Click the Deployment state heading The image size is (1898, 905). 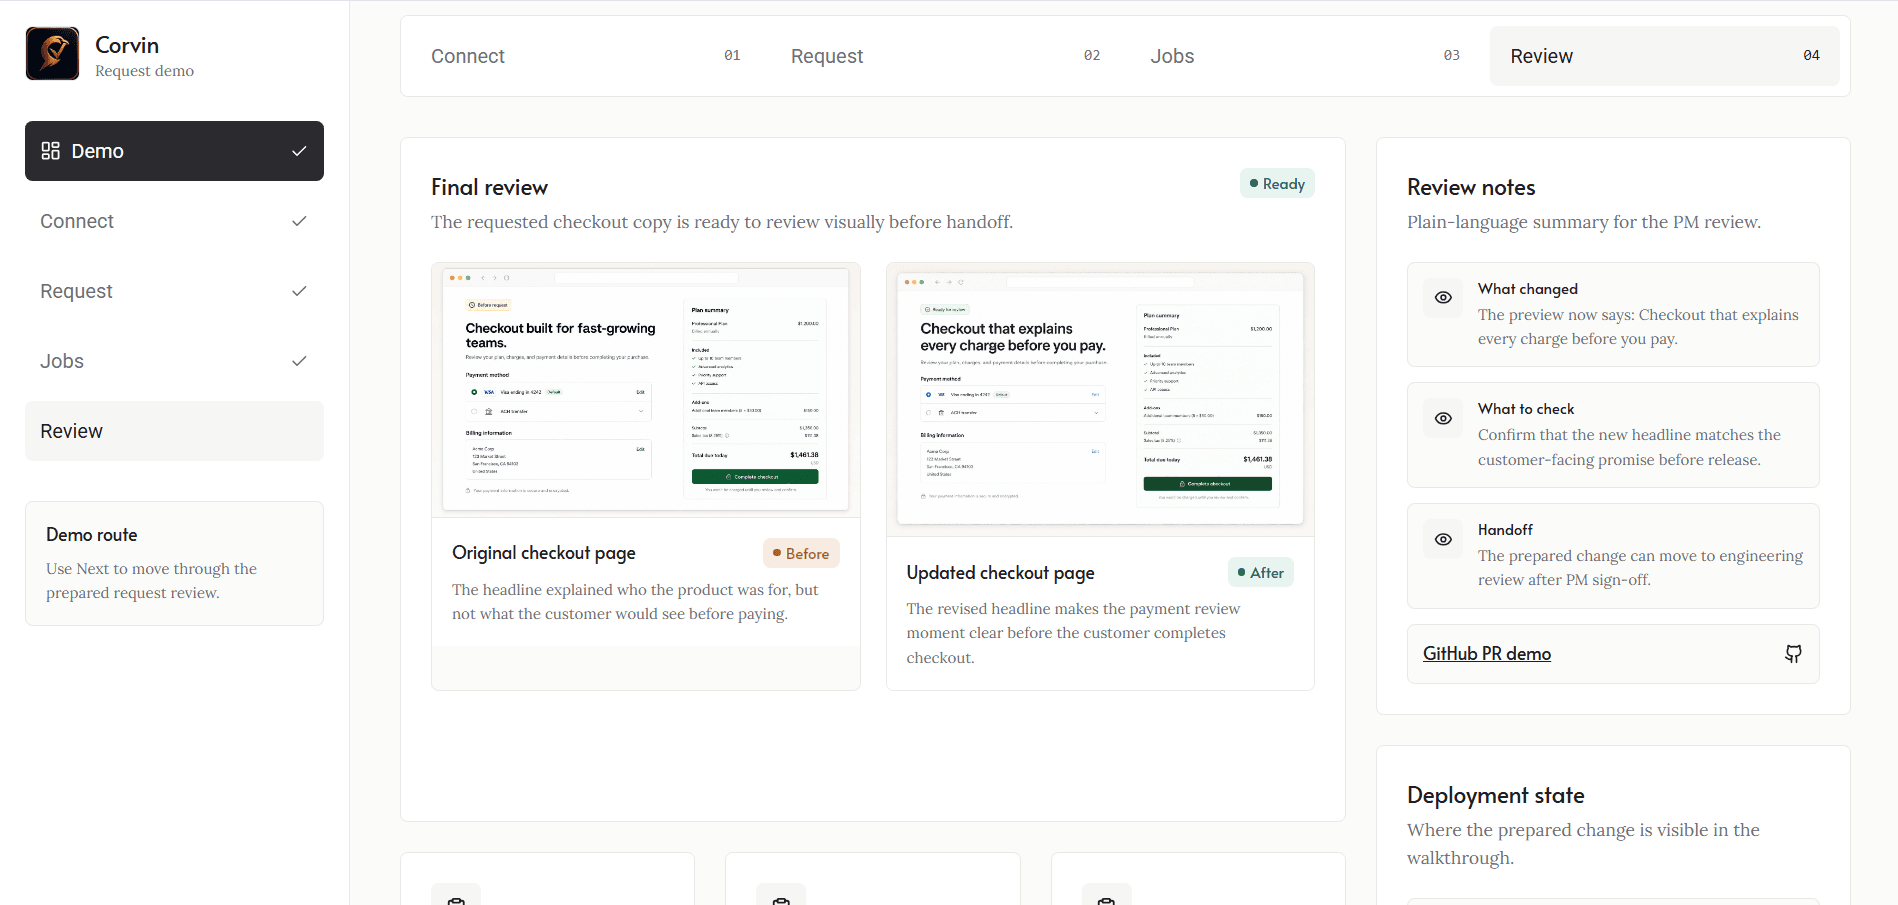[1495, 796]
